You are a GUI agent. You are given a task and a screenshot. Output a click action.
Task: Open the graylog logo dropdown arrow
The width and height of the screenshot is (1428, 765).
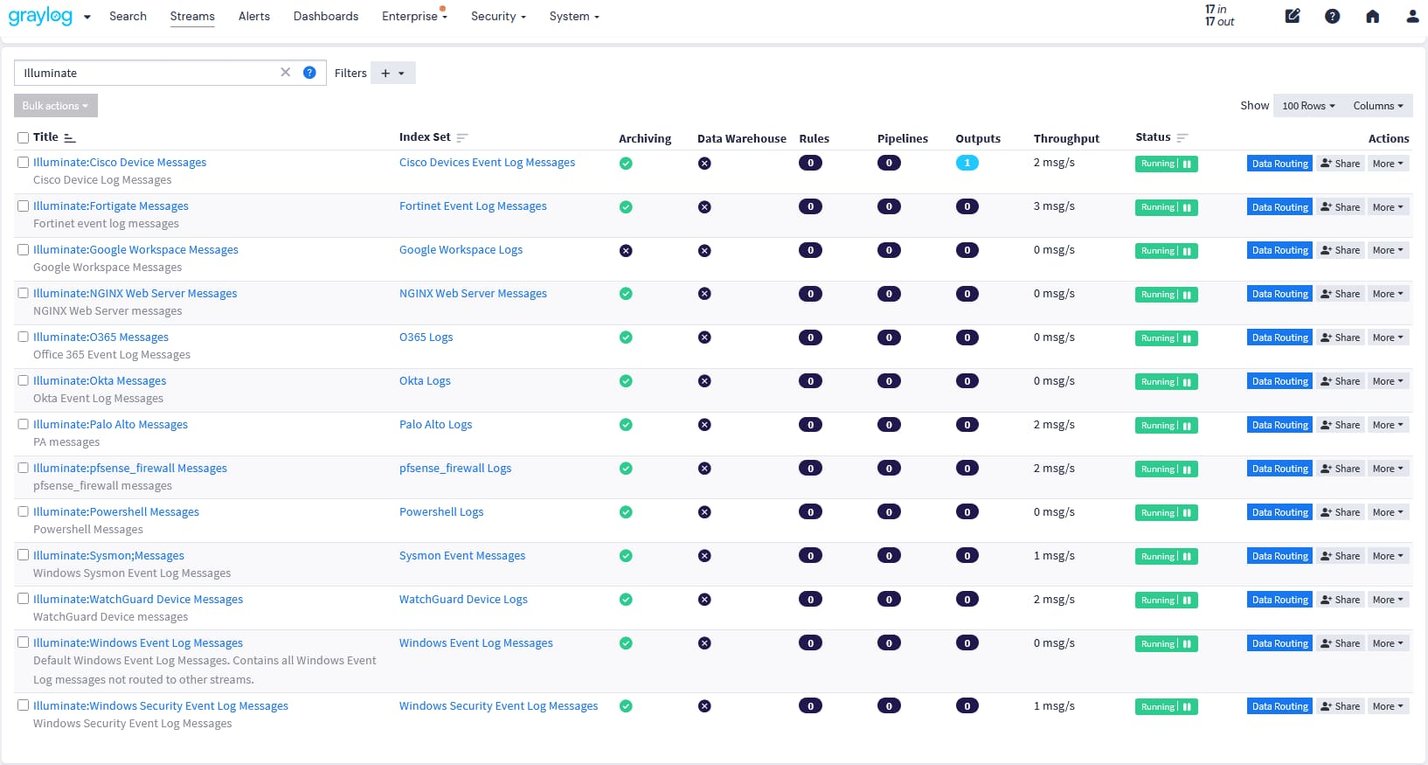click(87, 17)
